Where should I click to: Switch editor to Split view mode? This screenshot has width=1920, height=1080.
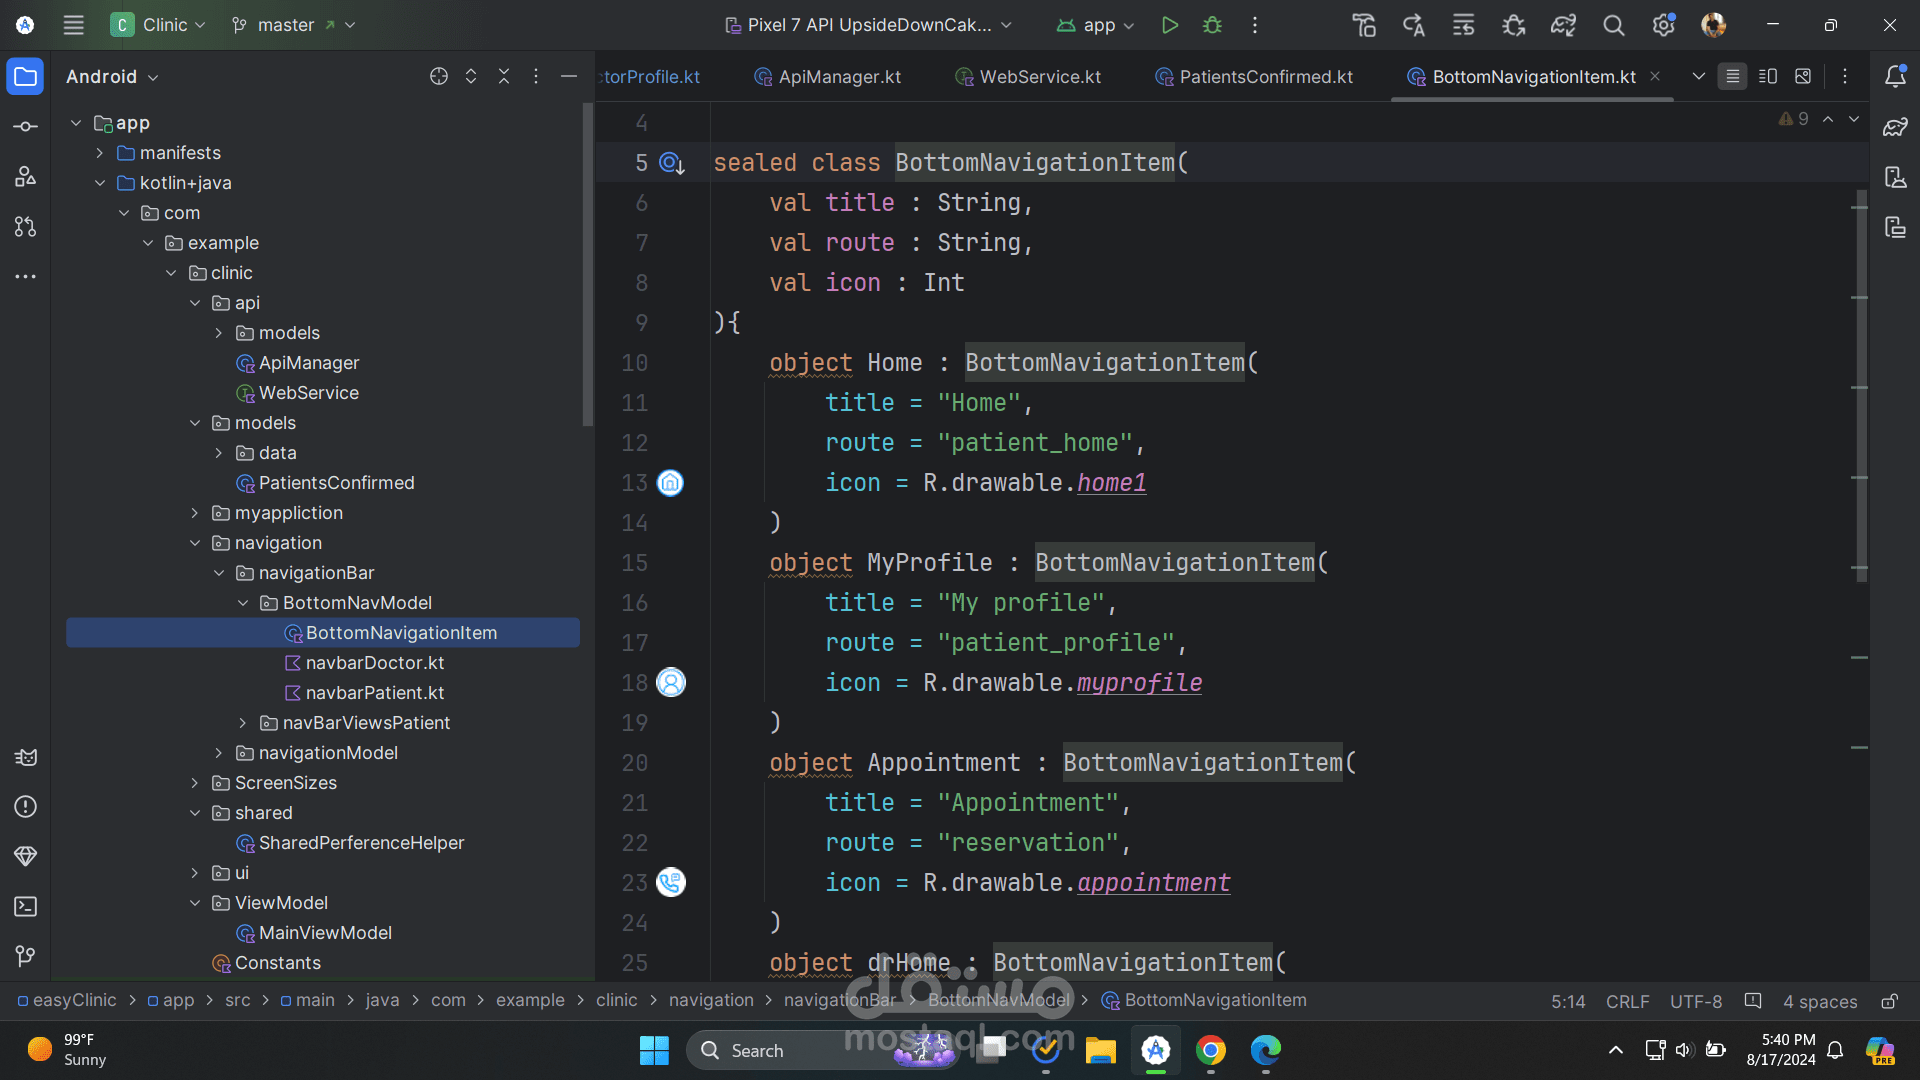(1768, 77)
